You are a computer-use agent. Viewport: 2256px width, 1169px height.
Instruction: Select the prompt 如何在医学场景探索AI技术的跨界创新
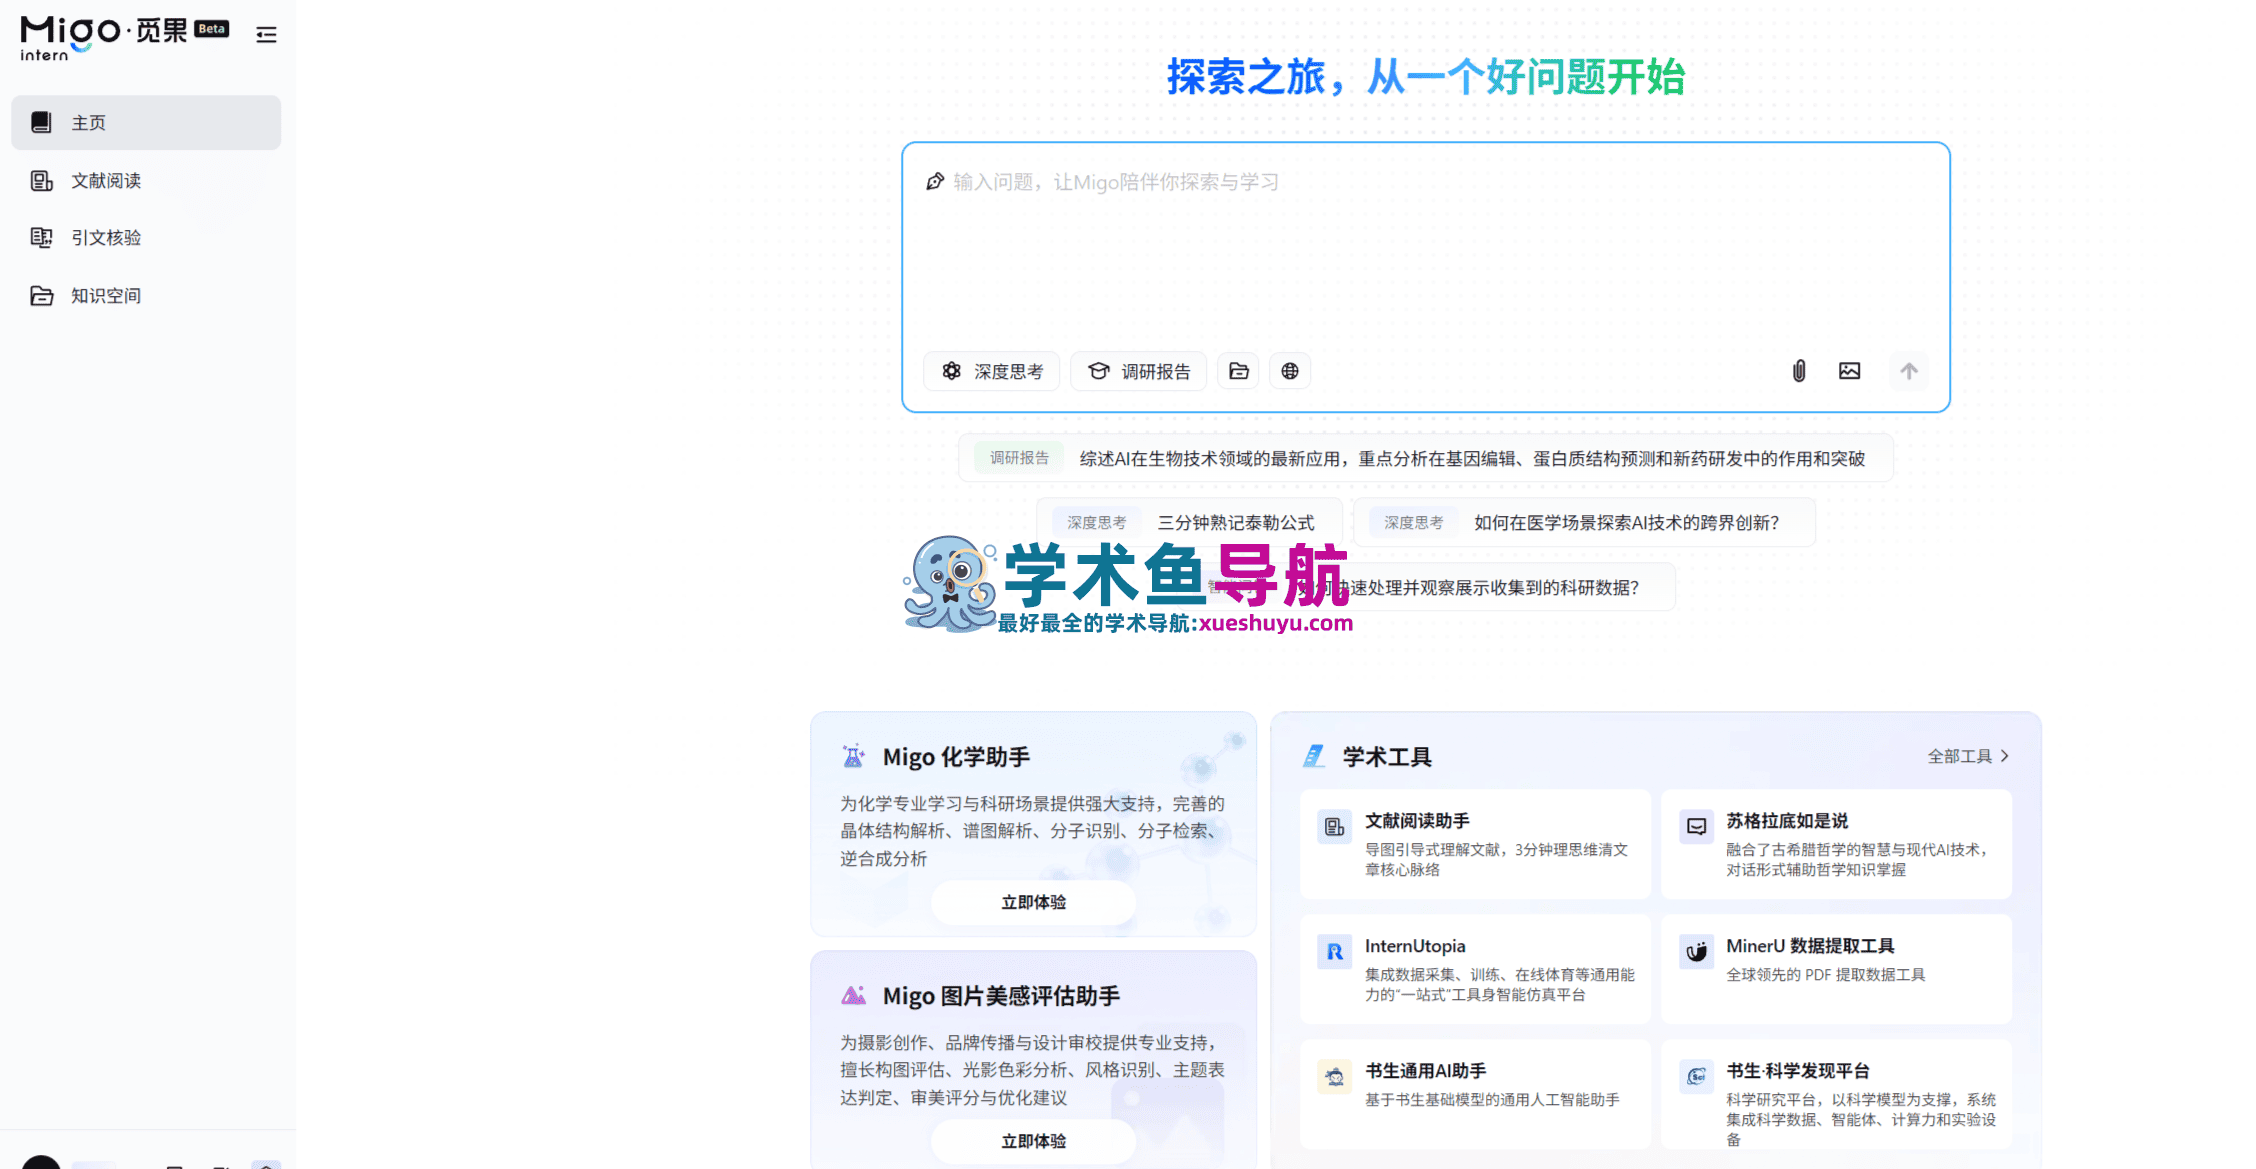point(1584,523)
